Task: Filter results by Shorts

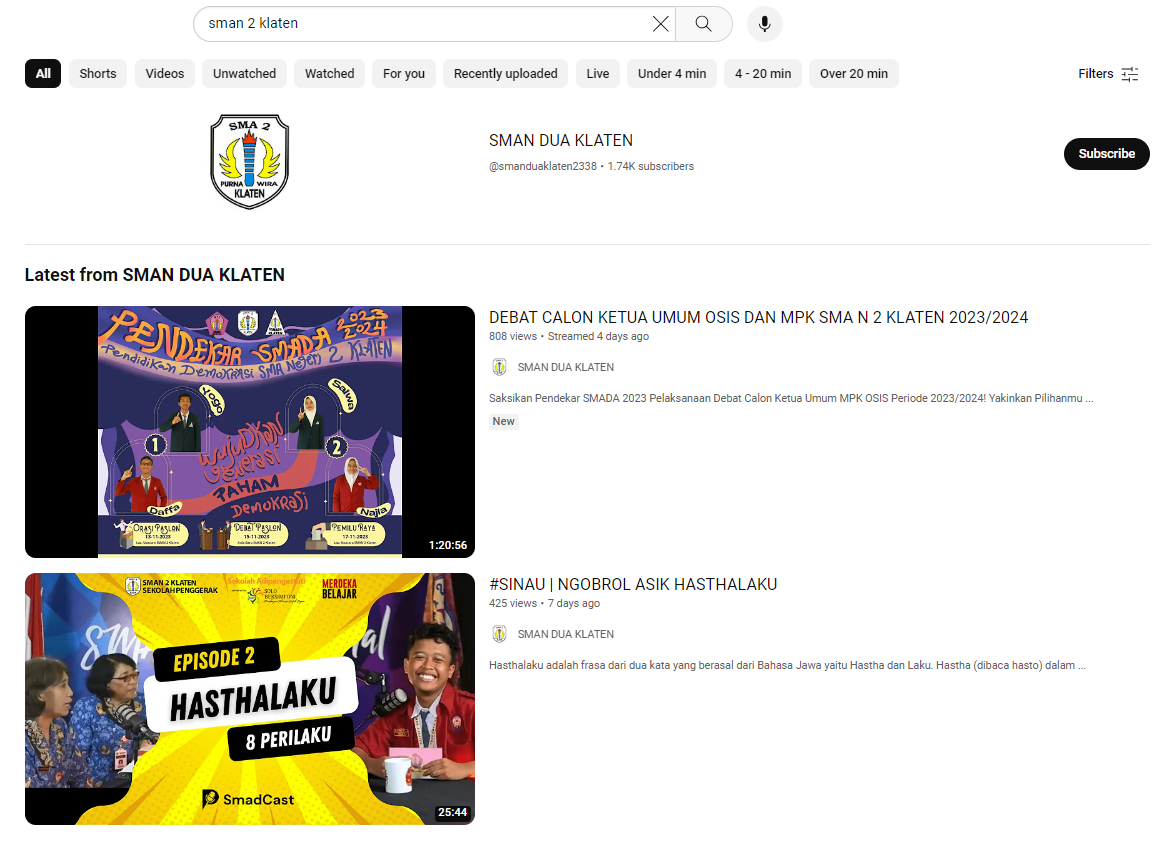Action: click(98, 74)
